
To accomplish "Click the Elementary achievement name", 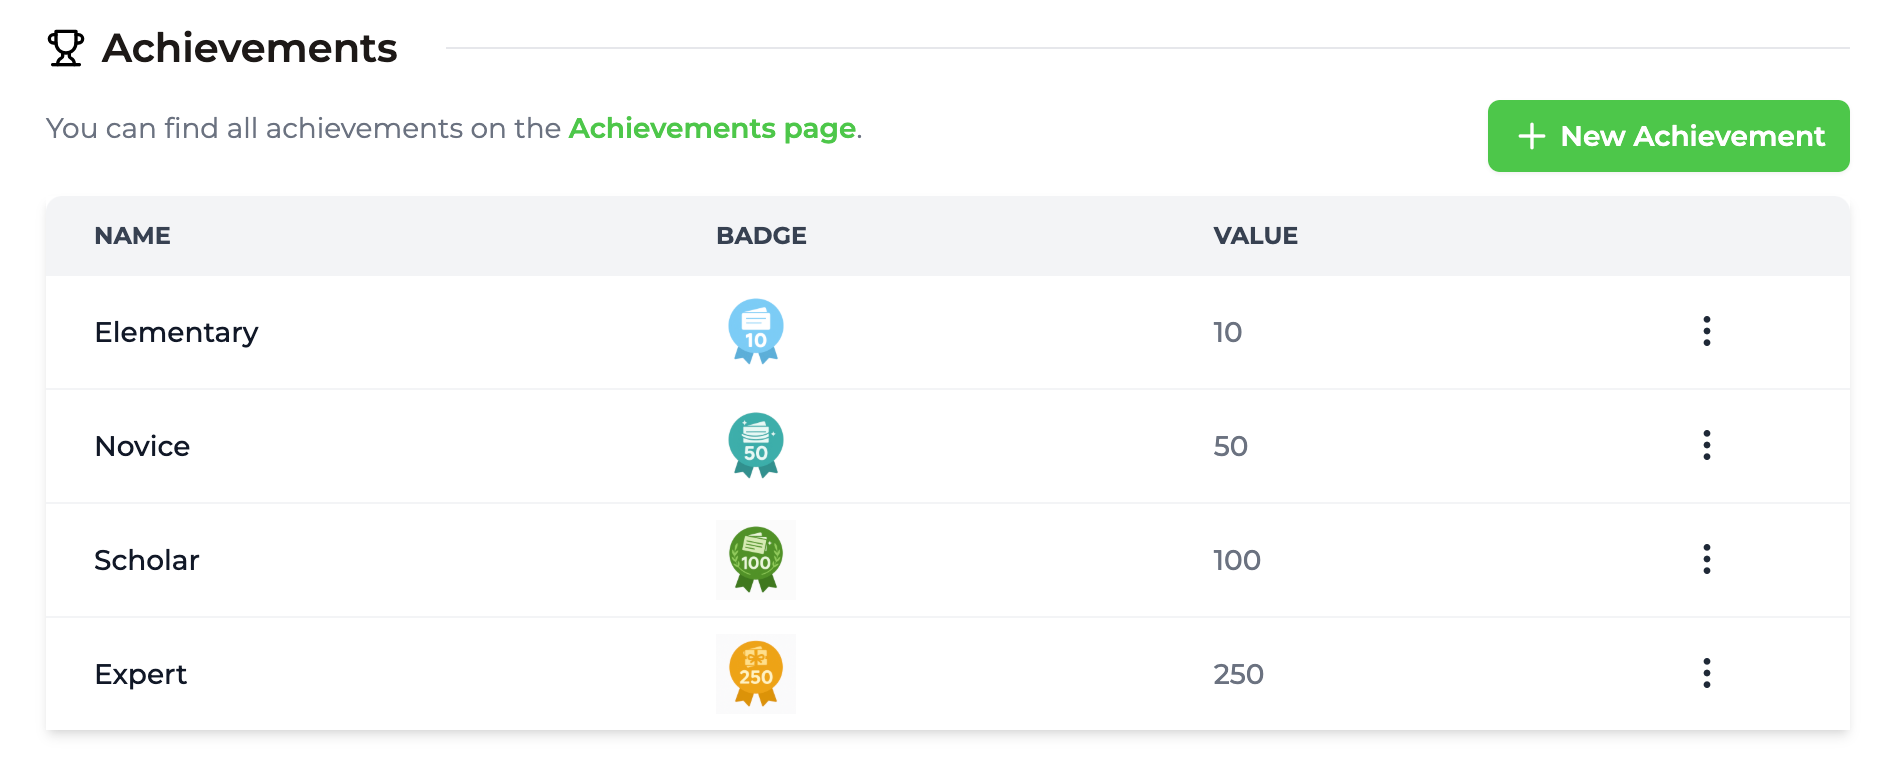I will (x=176, y=331).
